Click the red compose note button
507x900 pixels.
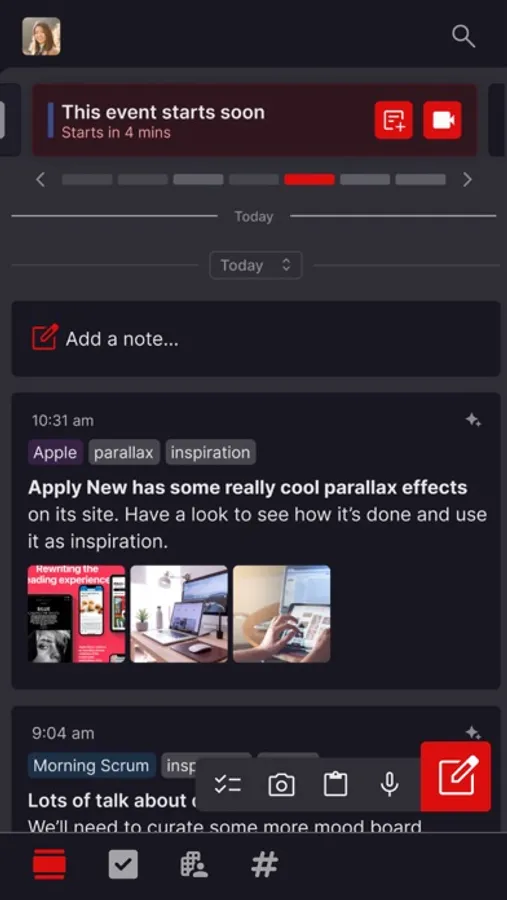coord(456,777)
